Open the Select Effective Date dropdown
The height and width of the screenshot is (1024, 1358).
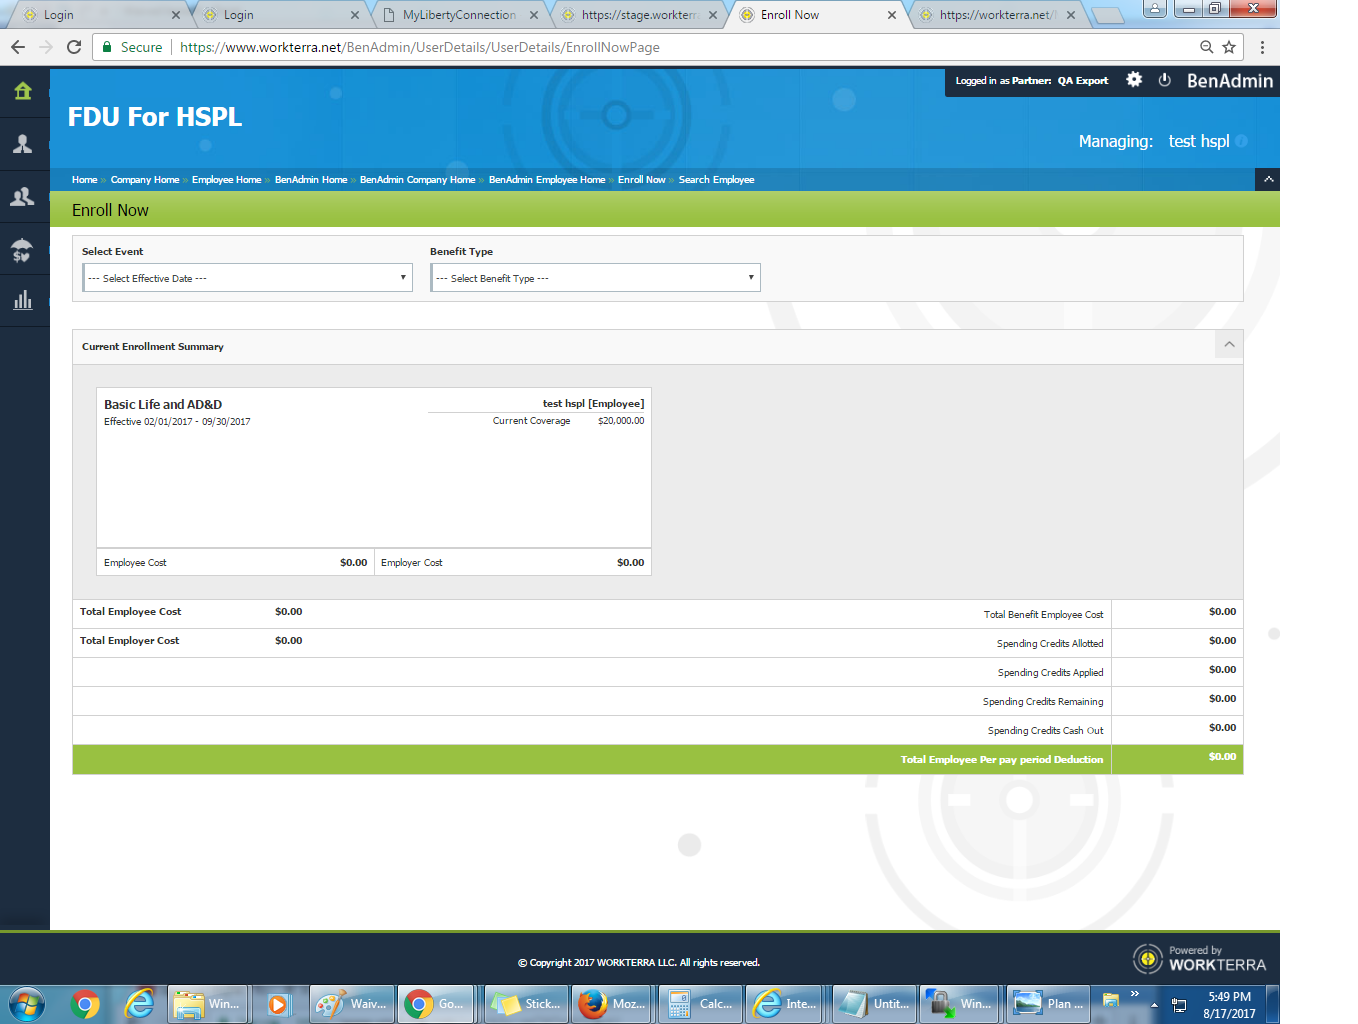[x=247, y=278]
